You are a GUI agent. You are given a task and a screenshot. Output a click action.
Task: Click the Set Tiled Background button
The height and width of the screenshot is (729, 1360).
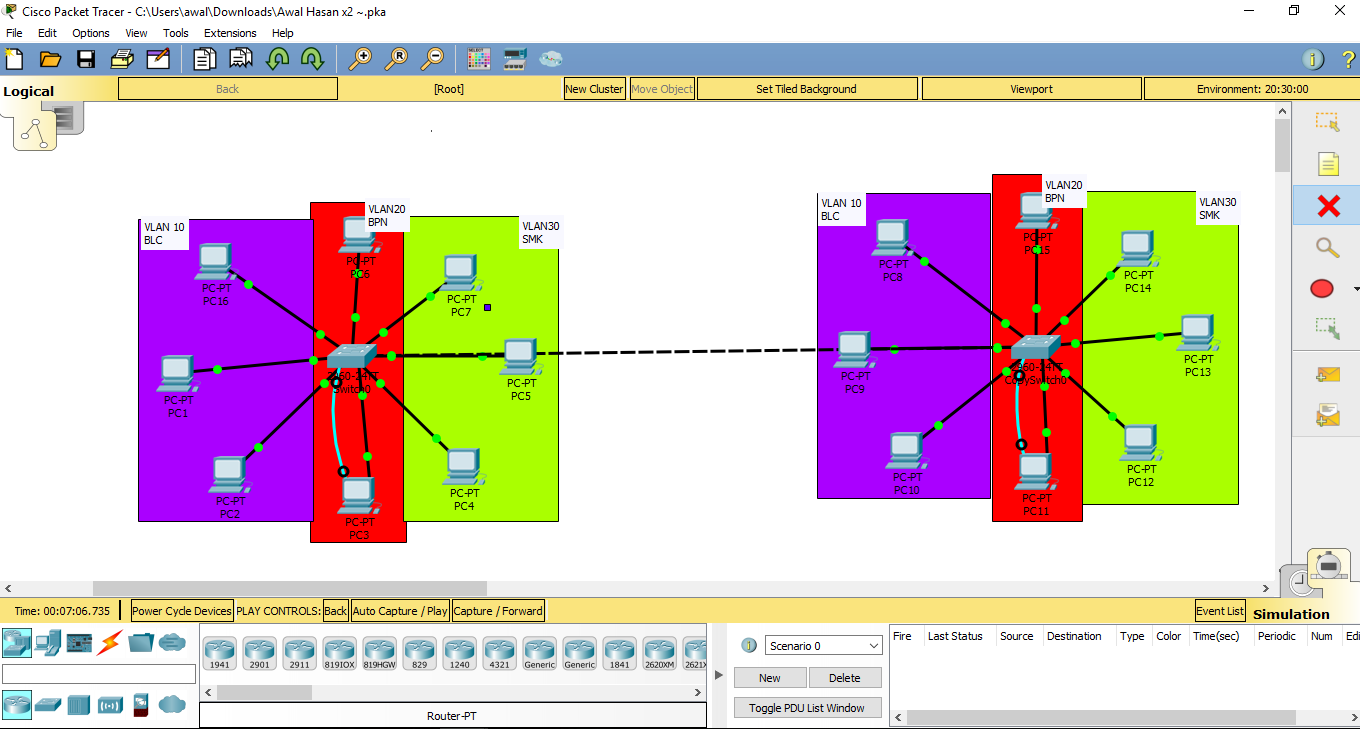pos(806,88)
